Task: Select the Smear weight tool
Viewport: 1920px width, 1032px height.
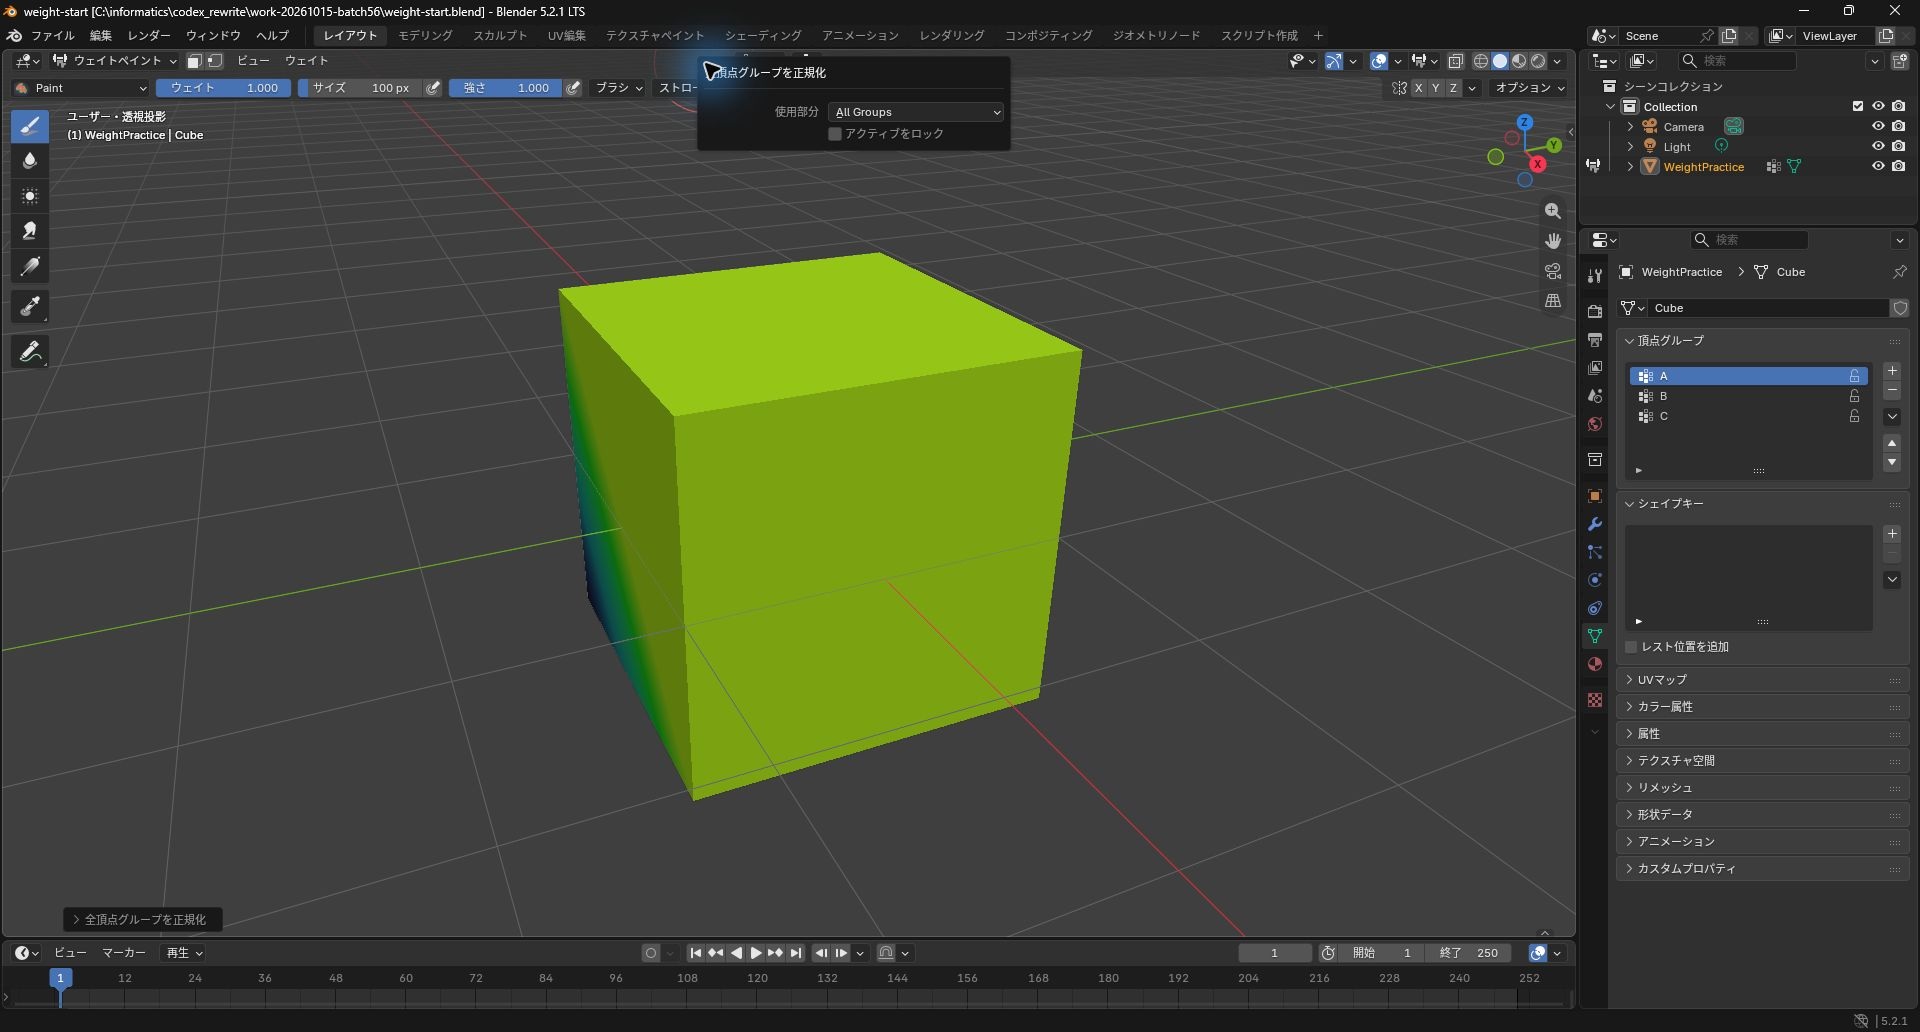Action: [30, 231]
